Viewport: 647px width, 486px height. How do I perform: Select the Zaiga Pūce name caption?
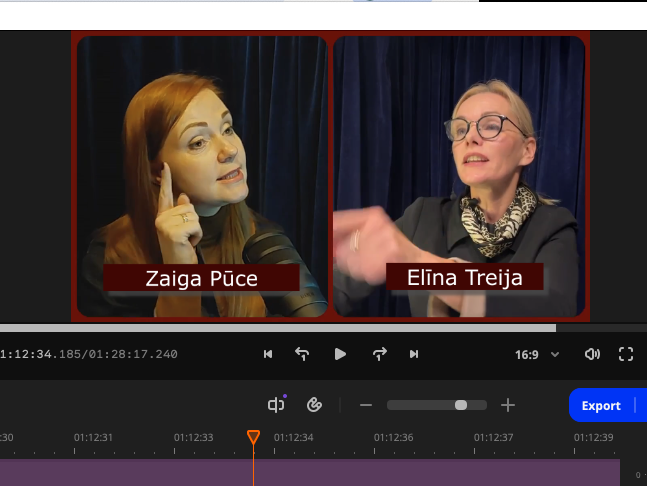[x=201, y=278]
